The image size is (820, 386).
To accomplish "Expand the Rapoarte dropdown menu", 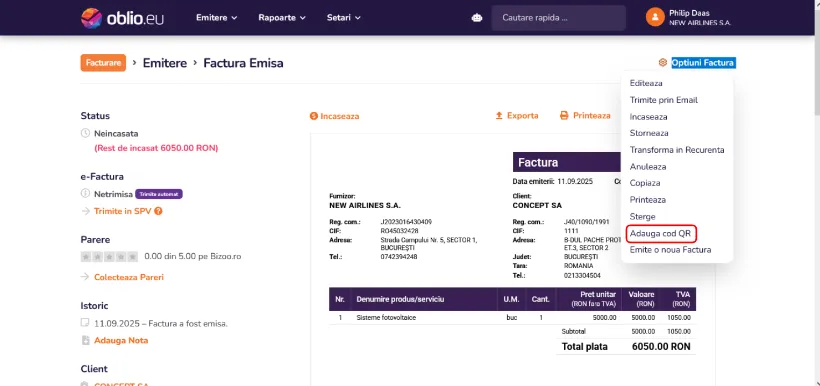I will [x=282, y=18].
